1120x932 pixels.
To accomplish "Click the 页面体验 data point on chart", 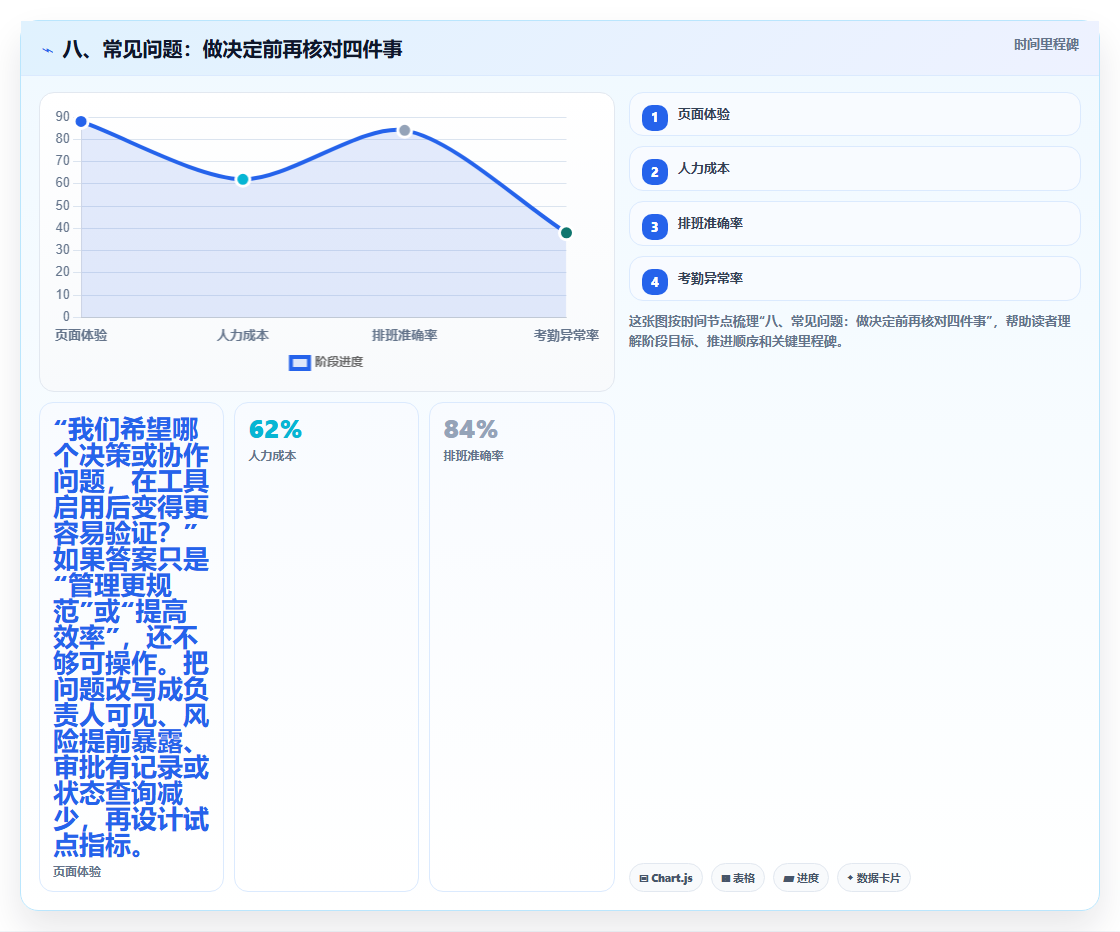I will [x=81, y=121].
